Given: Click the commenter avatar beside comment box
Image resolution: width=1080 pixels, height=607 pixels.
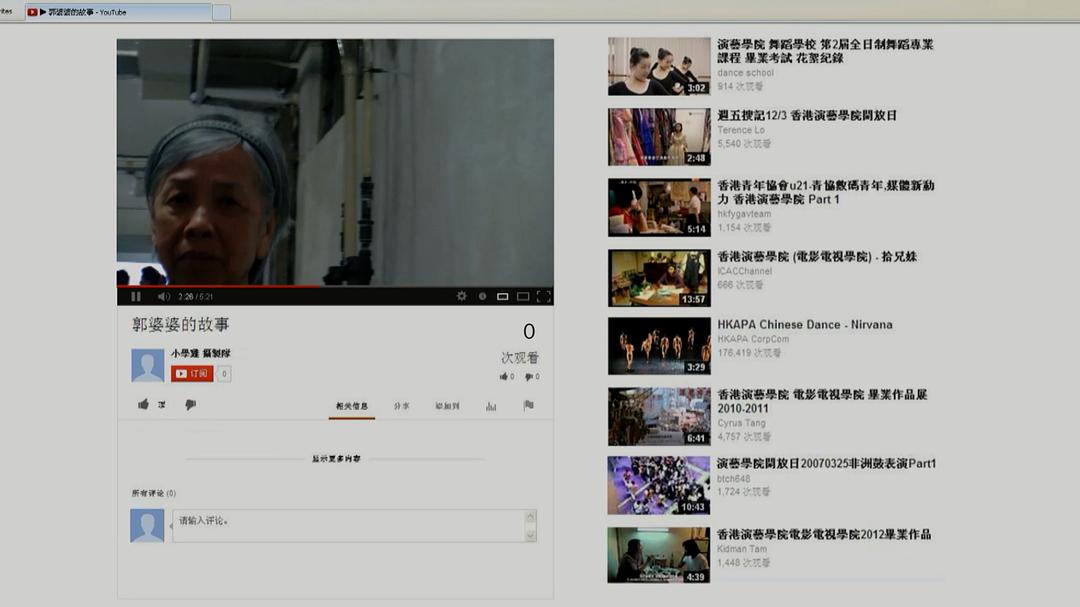Looking at the screenshot, I should coord(147,526).
